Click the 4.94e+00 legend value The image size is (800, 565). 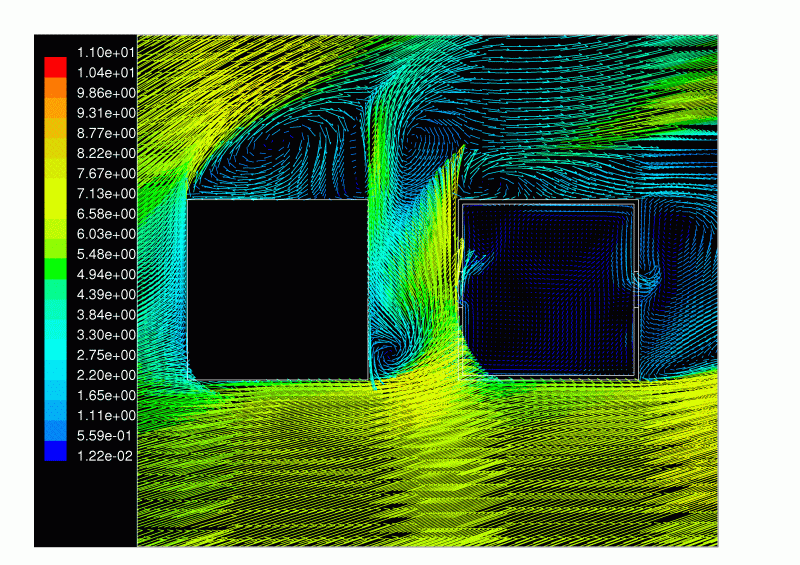[106, 274]
